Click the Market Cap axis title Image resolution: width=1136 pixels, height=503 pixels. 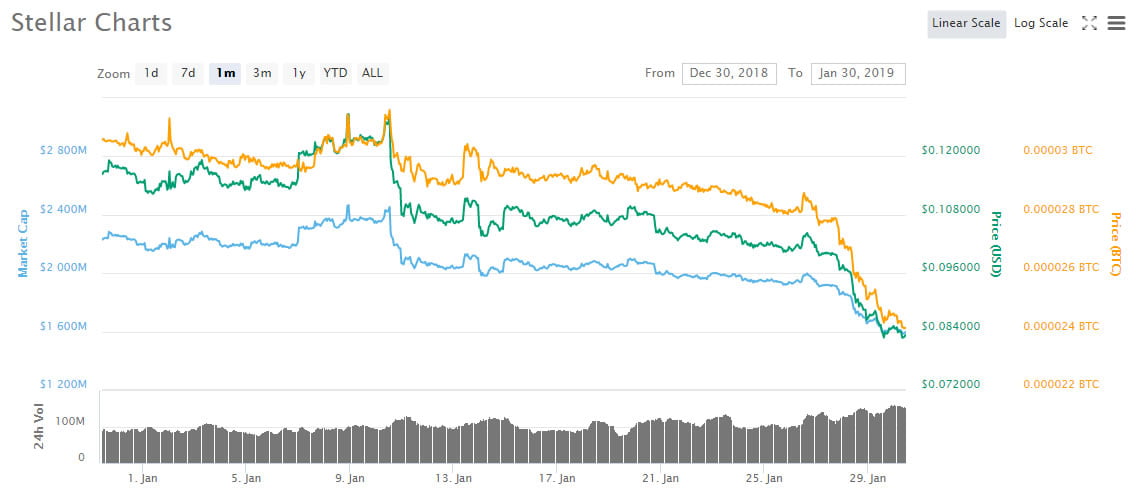tap(23, 244)
